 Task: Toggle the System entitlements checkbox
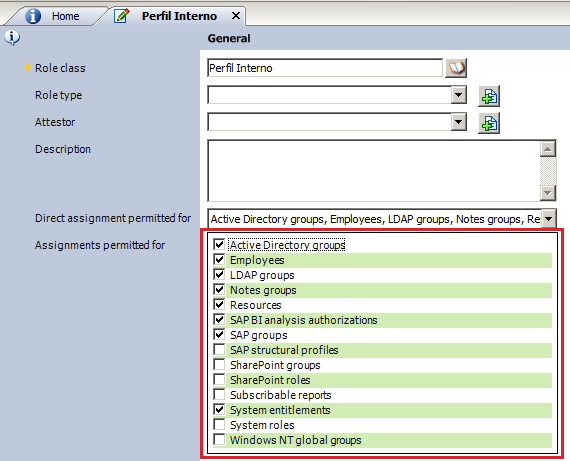pos(219,410)
